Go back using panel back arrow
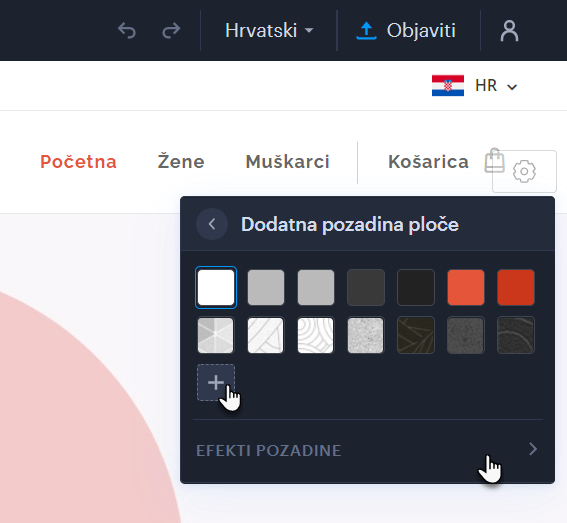 212,224
